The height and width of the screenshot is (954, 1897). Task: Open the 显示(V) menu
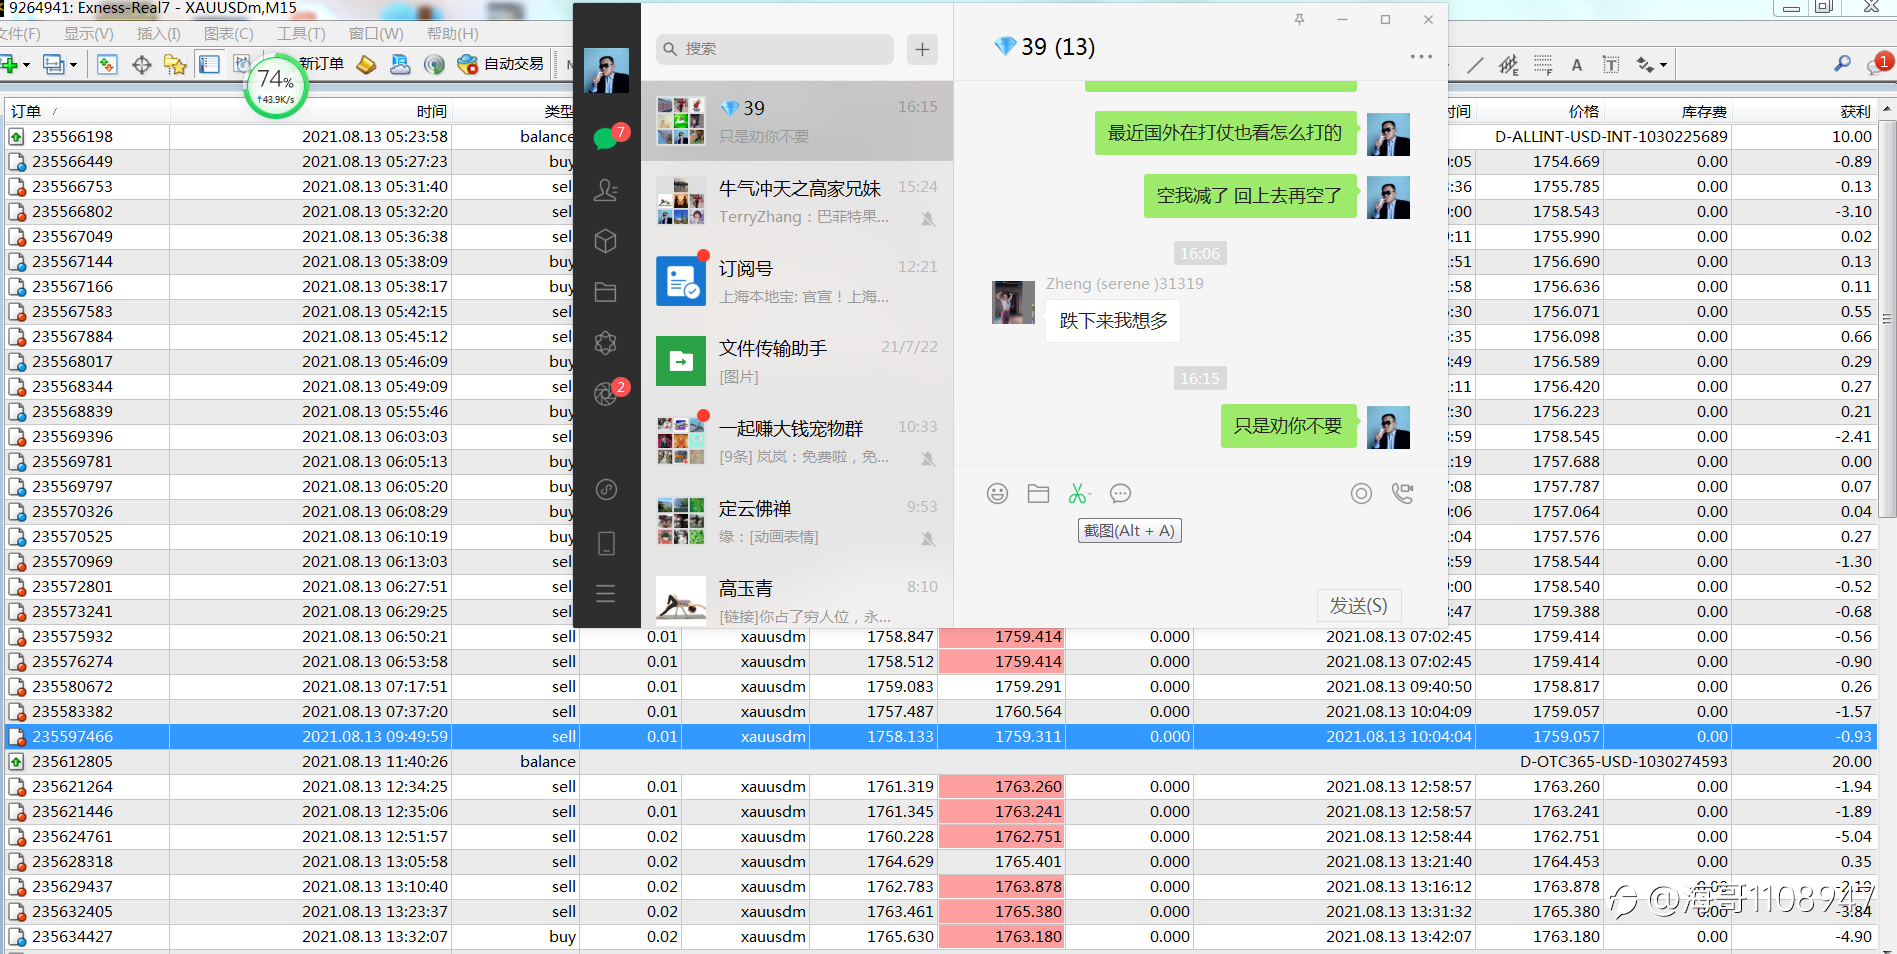pyautogui.click(x=89, y=33)
